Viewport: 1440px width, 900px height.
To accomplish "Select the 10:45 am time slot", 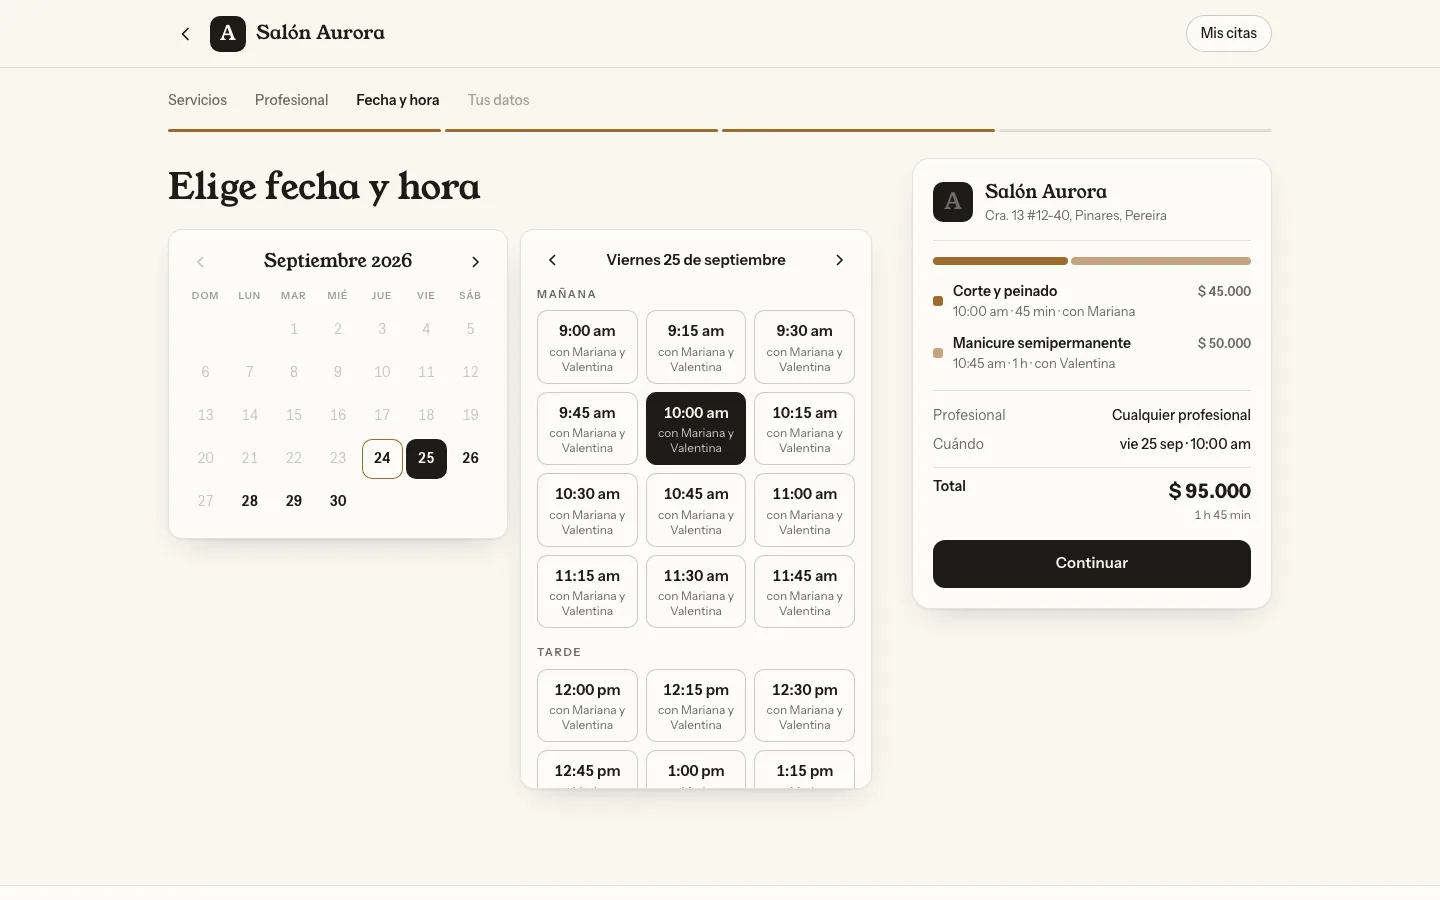I will coord(696,510).
